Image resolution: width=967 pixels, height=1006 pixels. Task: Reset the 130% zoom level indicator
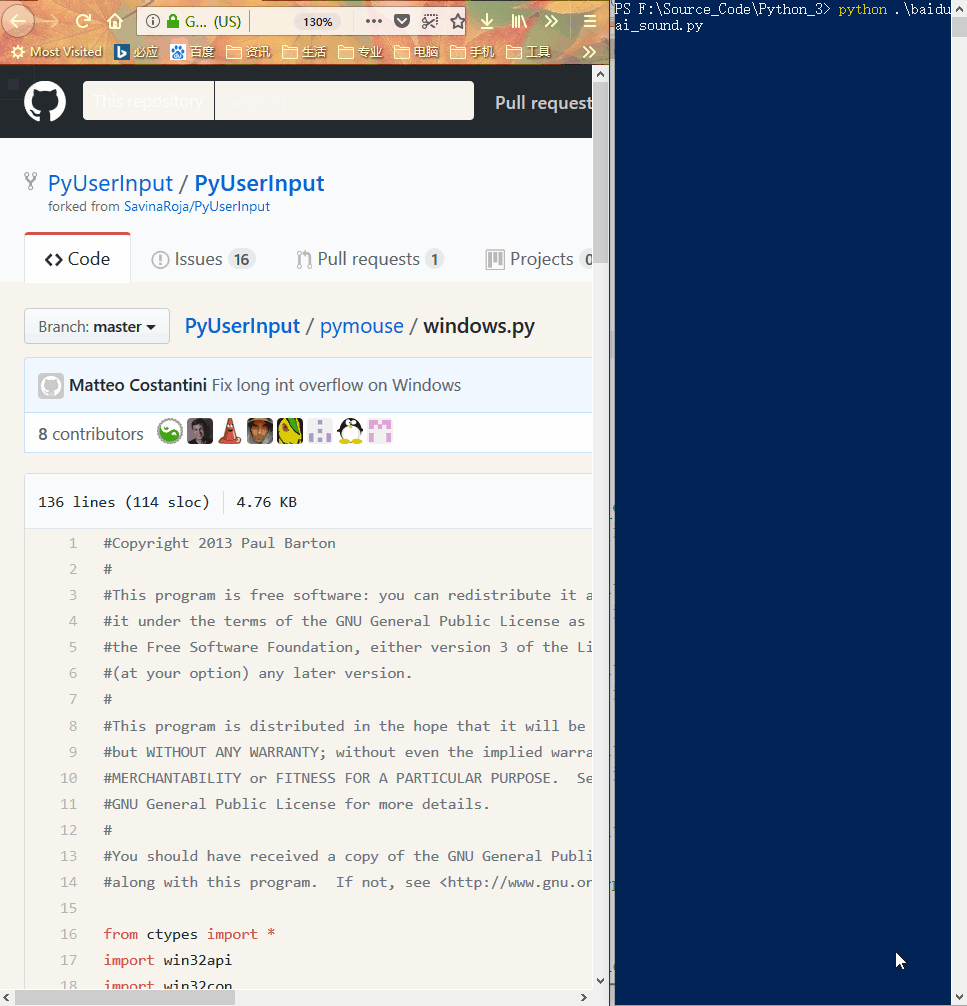click(x=318, y=22)
